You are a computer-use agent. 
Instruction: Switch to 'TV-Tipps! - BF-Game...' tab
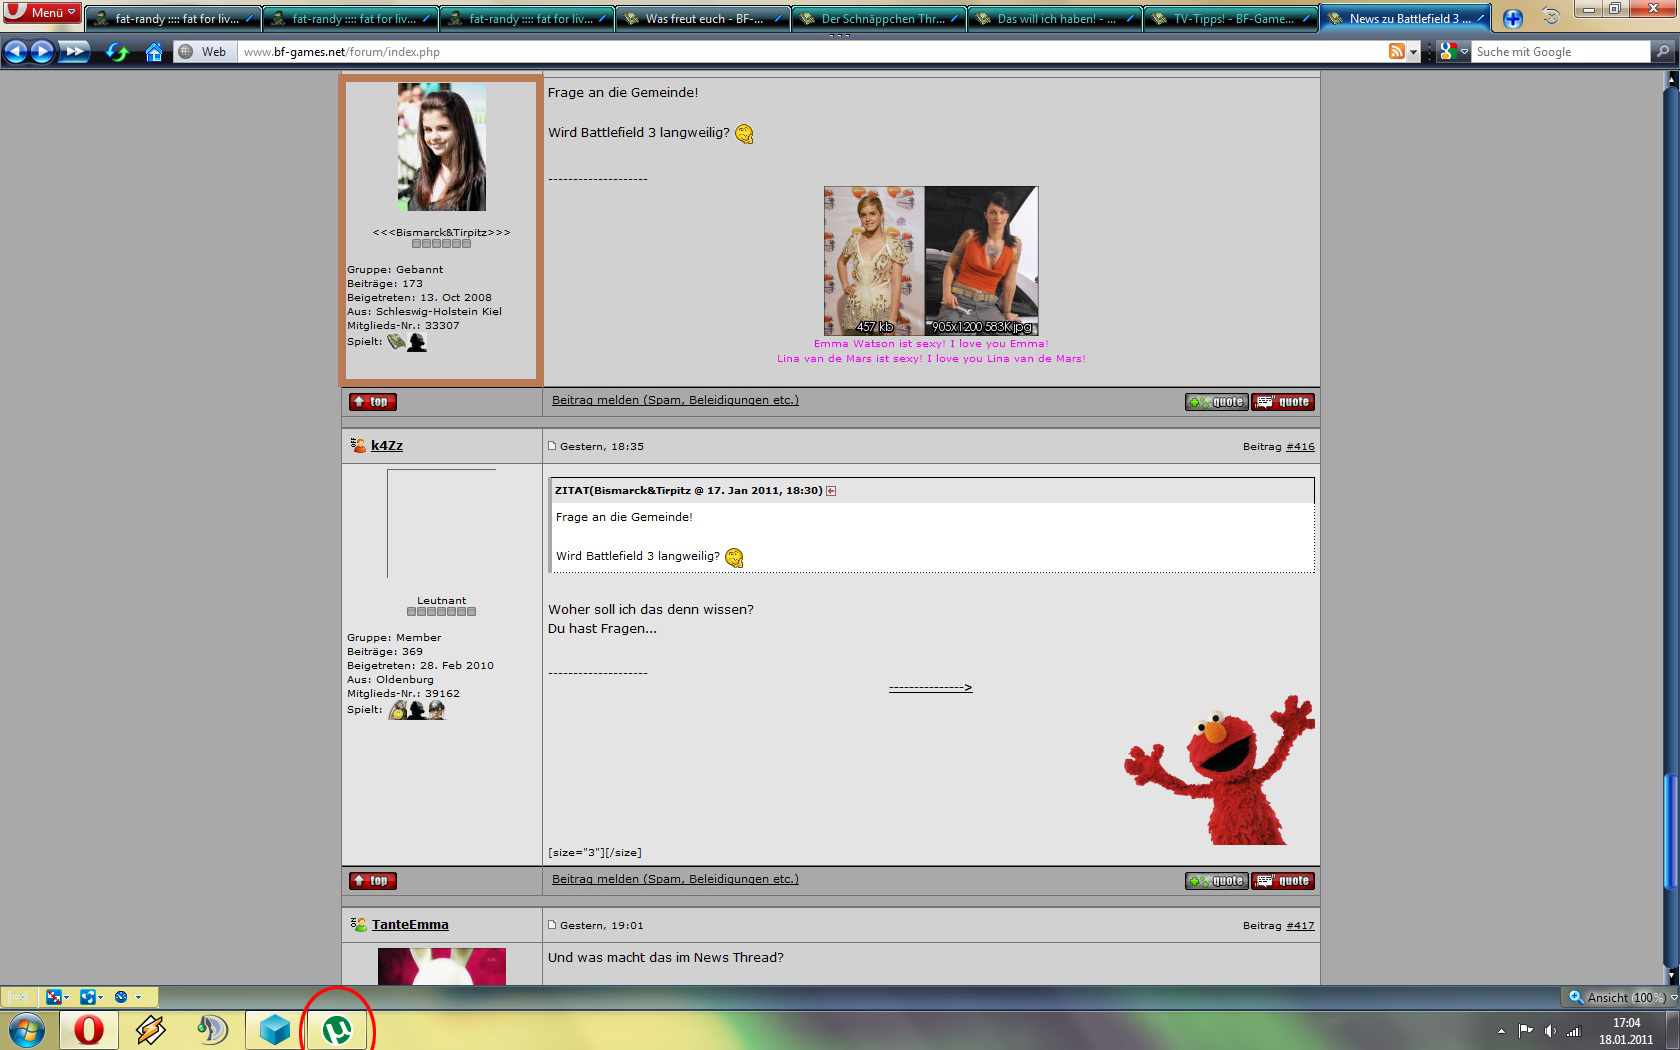tap(1231, 18)
